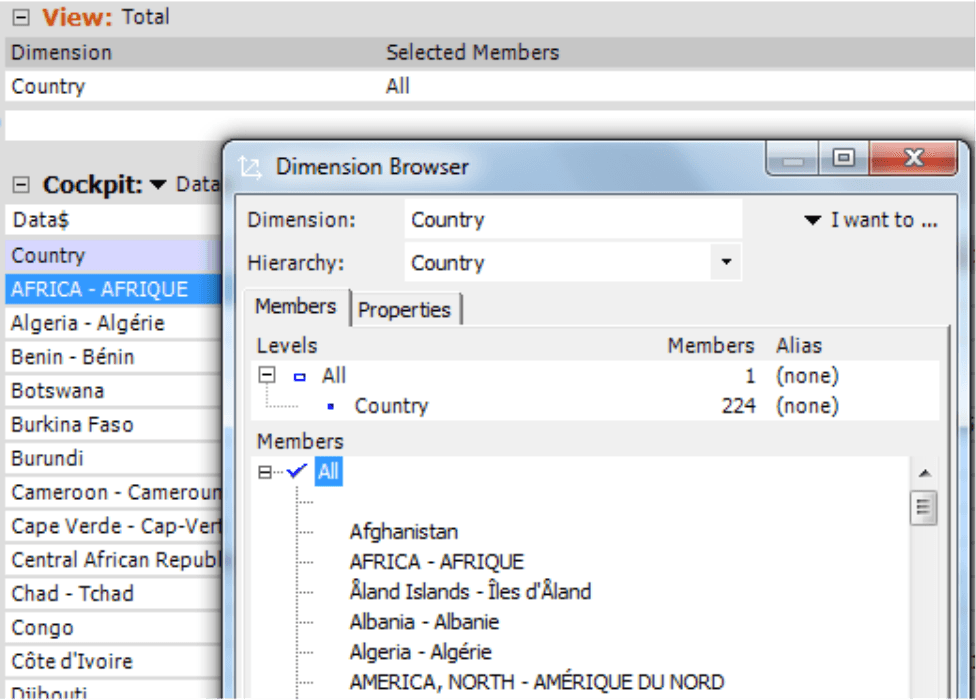Select Côte d'Ivoire in Cockpit list
This screenshot has height=700, width=976.
tap(114, 661)
